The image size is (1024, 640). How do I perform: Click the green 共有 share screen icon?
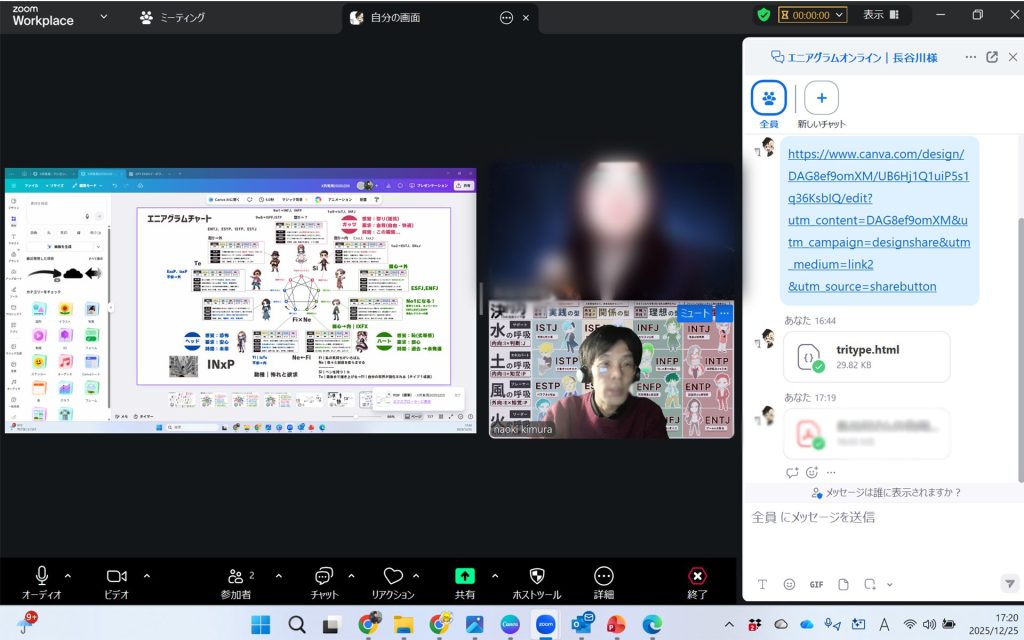465,576
